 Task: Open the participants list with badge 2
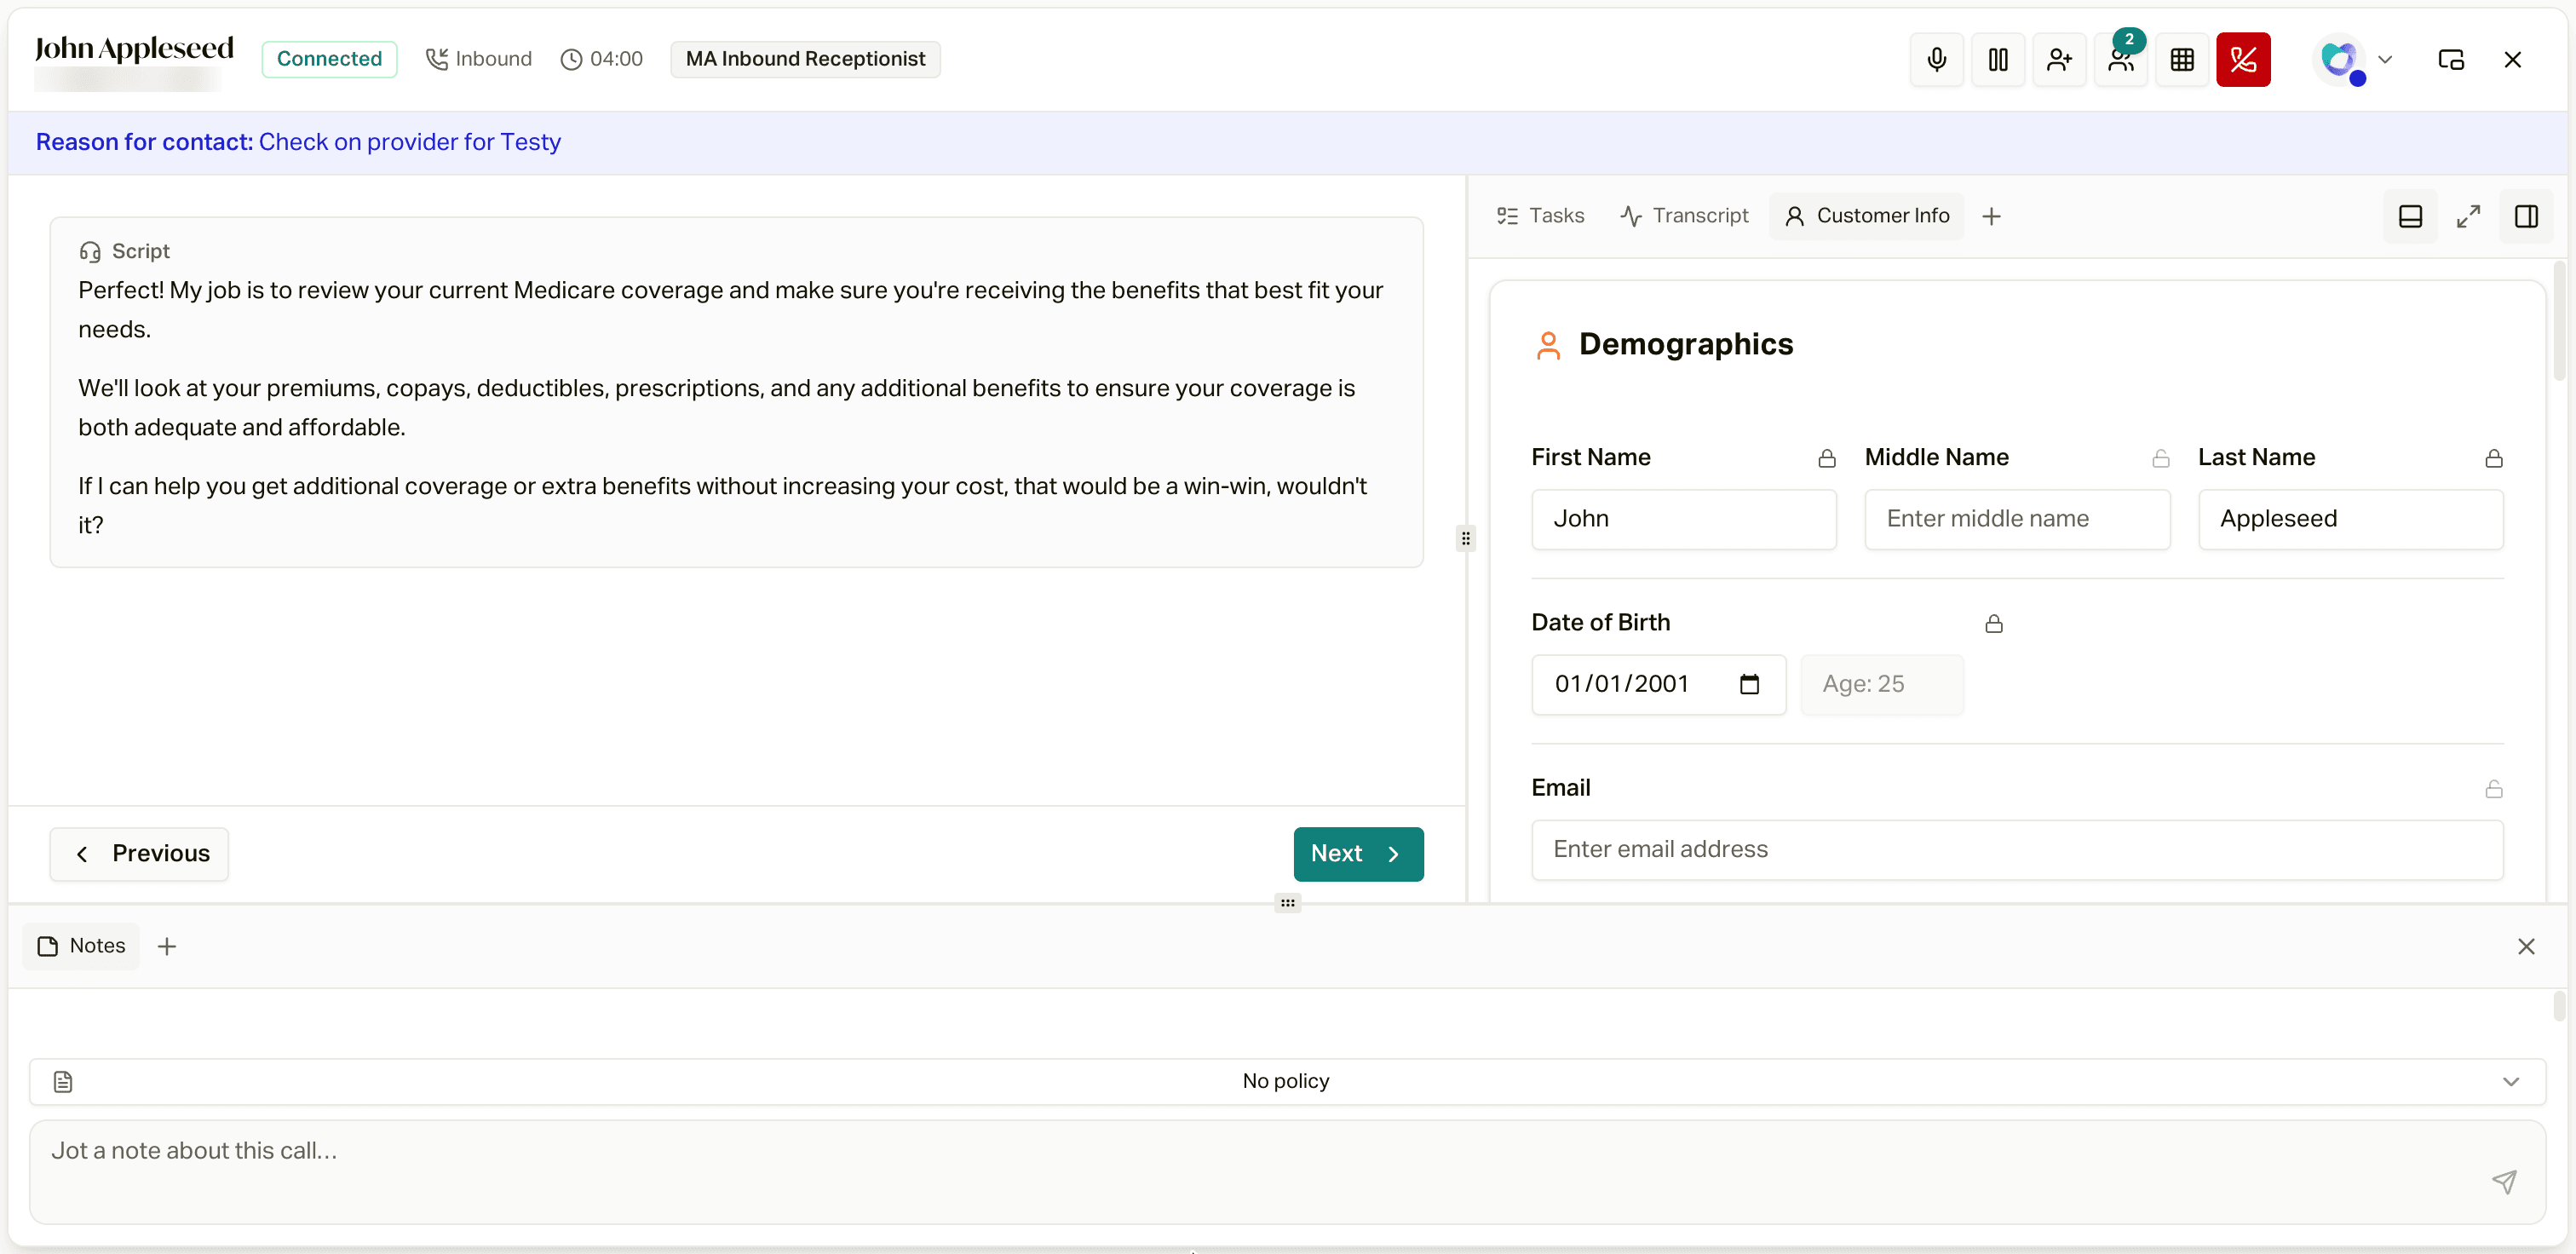pyautogui.click(x=2120, y=59)
